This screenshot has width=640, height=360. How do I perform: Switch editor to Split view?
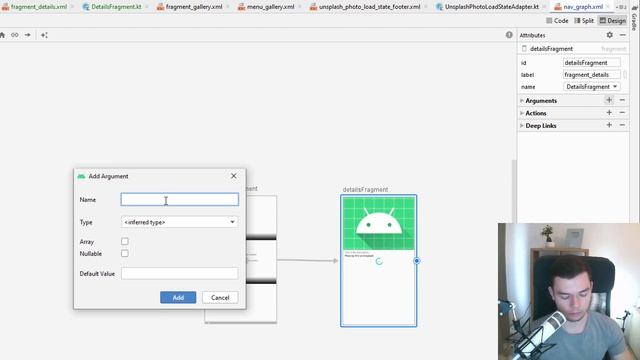[x=584, y=20]
